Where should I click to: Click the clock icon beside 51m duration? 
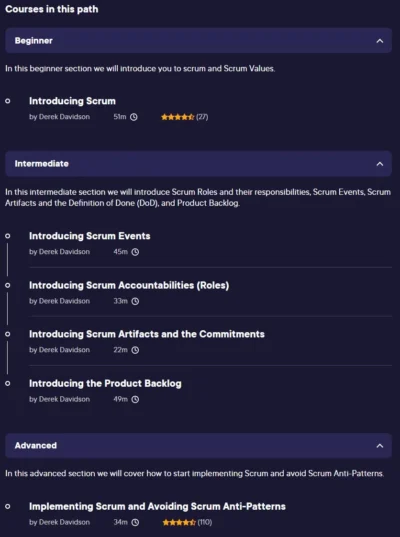[x=134, y=117]
